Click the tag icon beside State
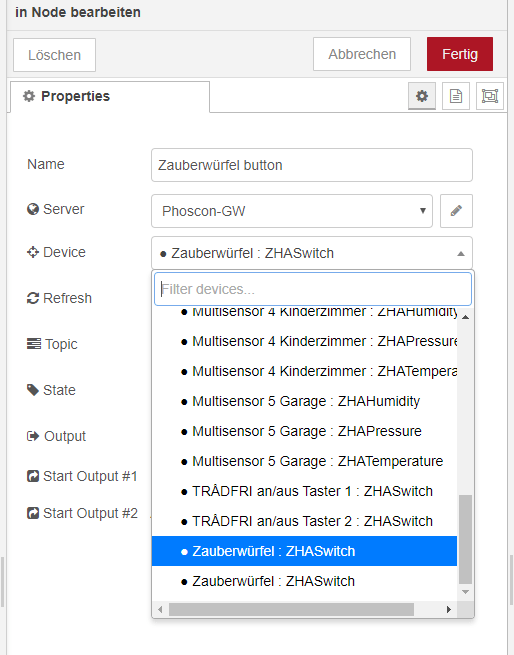Image resolution: width=514 pixels, height=655 pixels. (x=33, y=390)
